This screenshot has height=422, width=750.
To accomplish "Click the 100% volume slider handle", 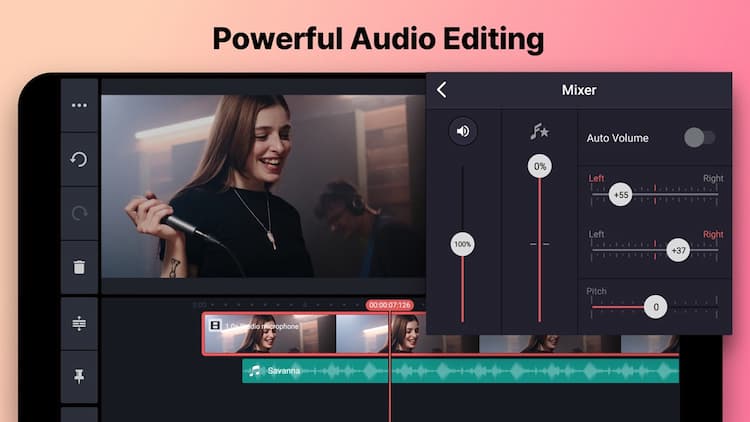I will point(462,244).
